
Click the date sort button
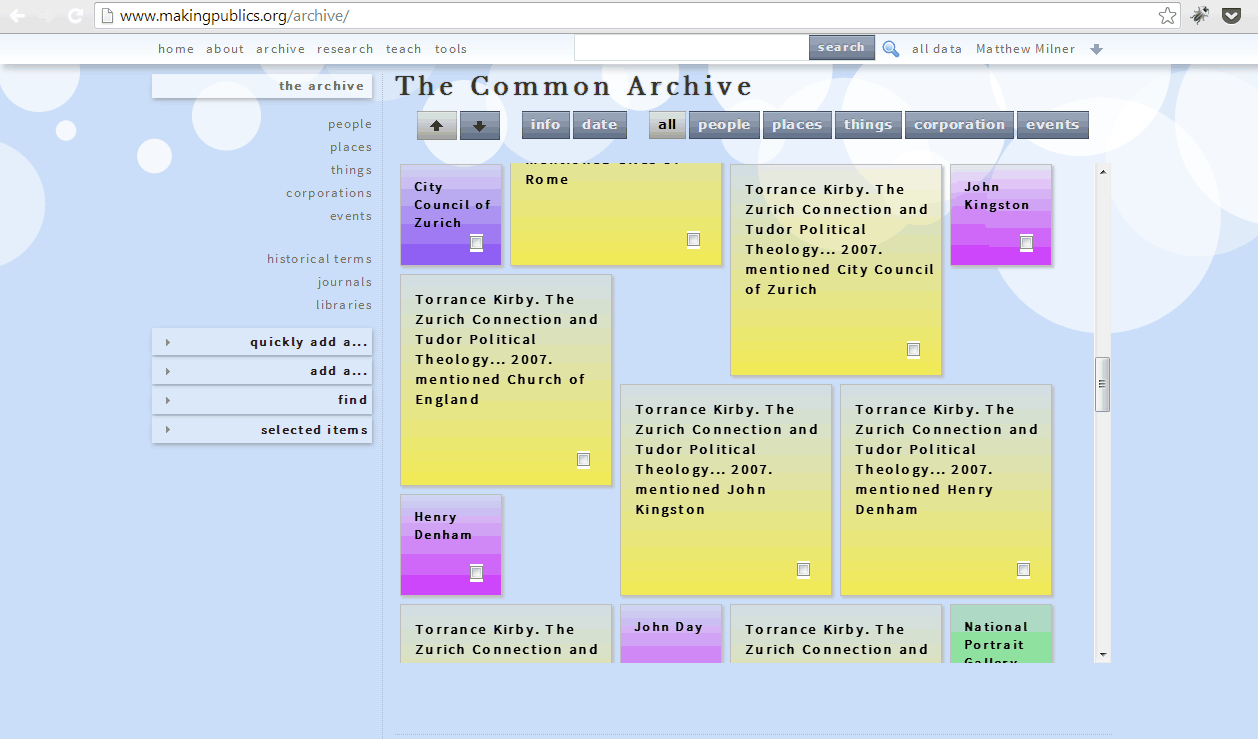600,125
